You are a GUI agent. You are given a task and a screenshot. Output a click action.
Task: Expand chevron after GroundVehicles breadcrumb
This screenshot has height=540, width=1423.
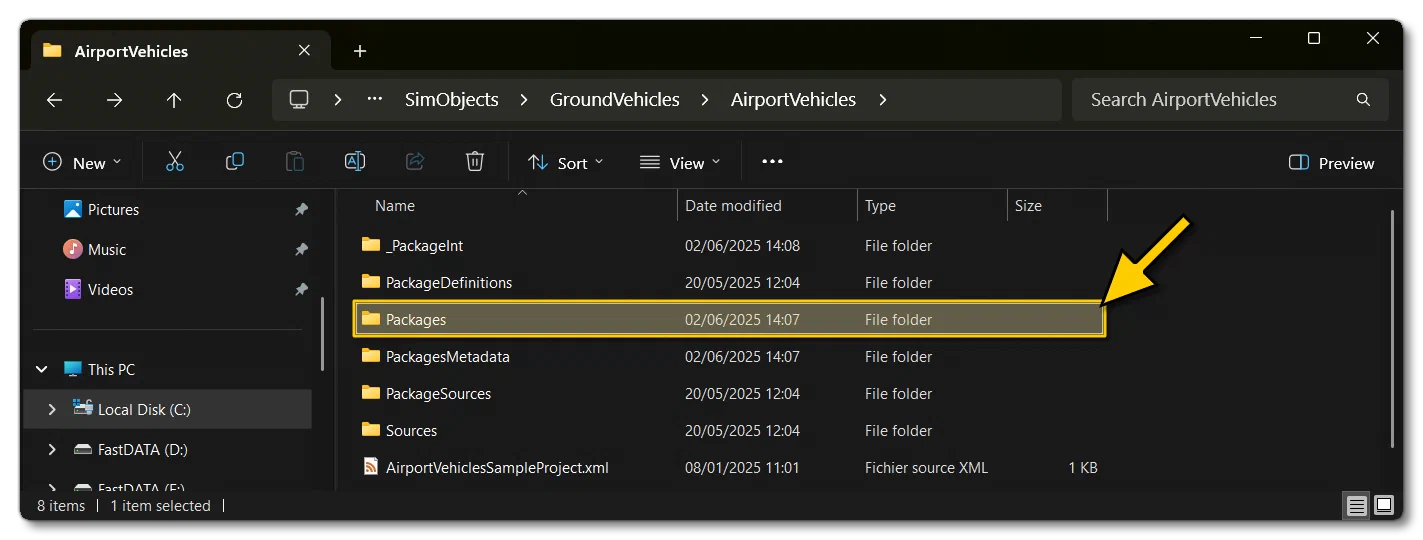pyautogui.click(x=706, y=100)
